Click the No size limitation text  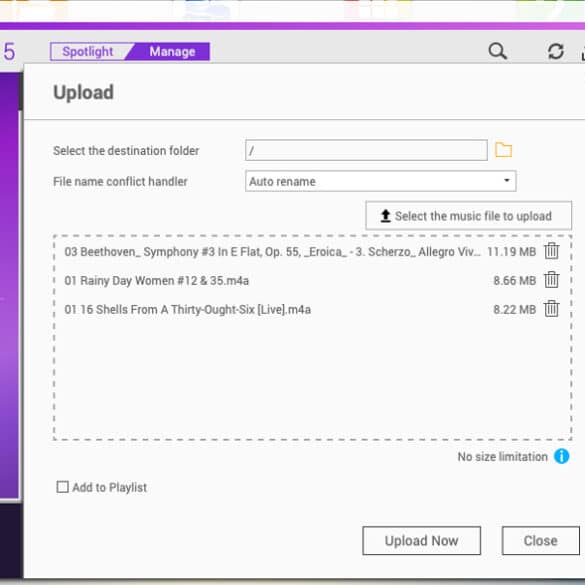503,457
